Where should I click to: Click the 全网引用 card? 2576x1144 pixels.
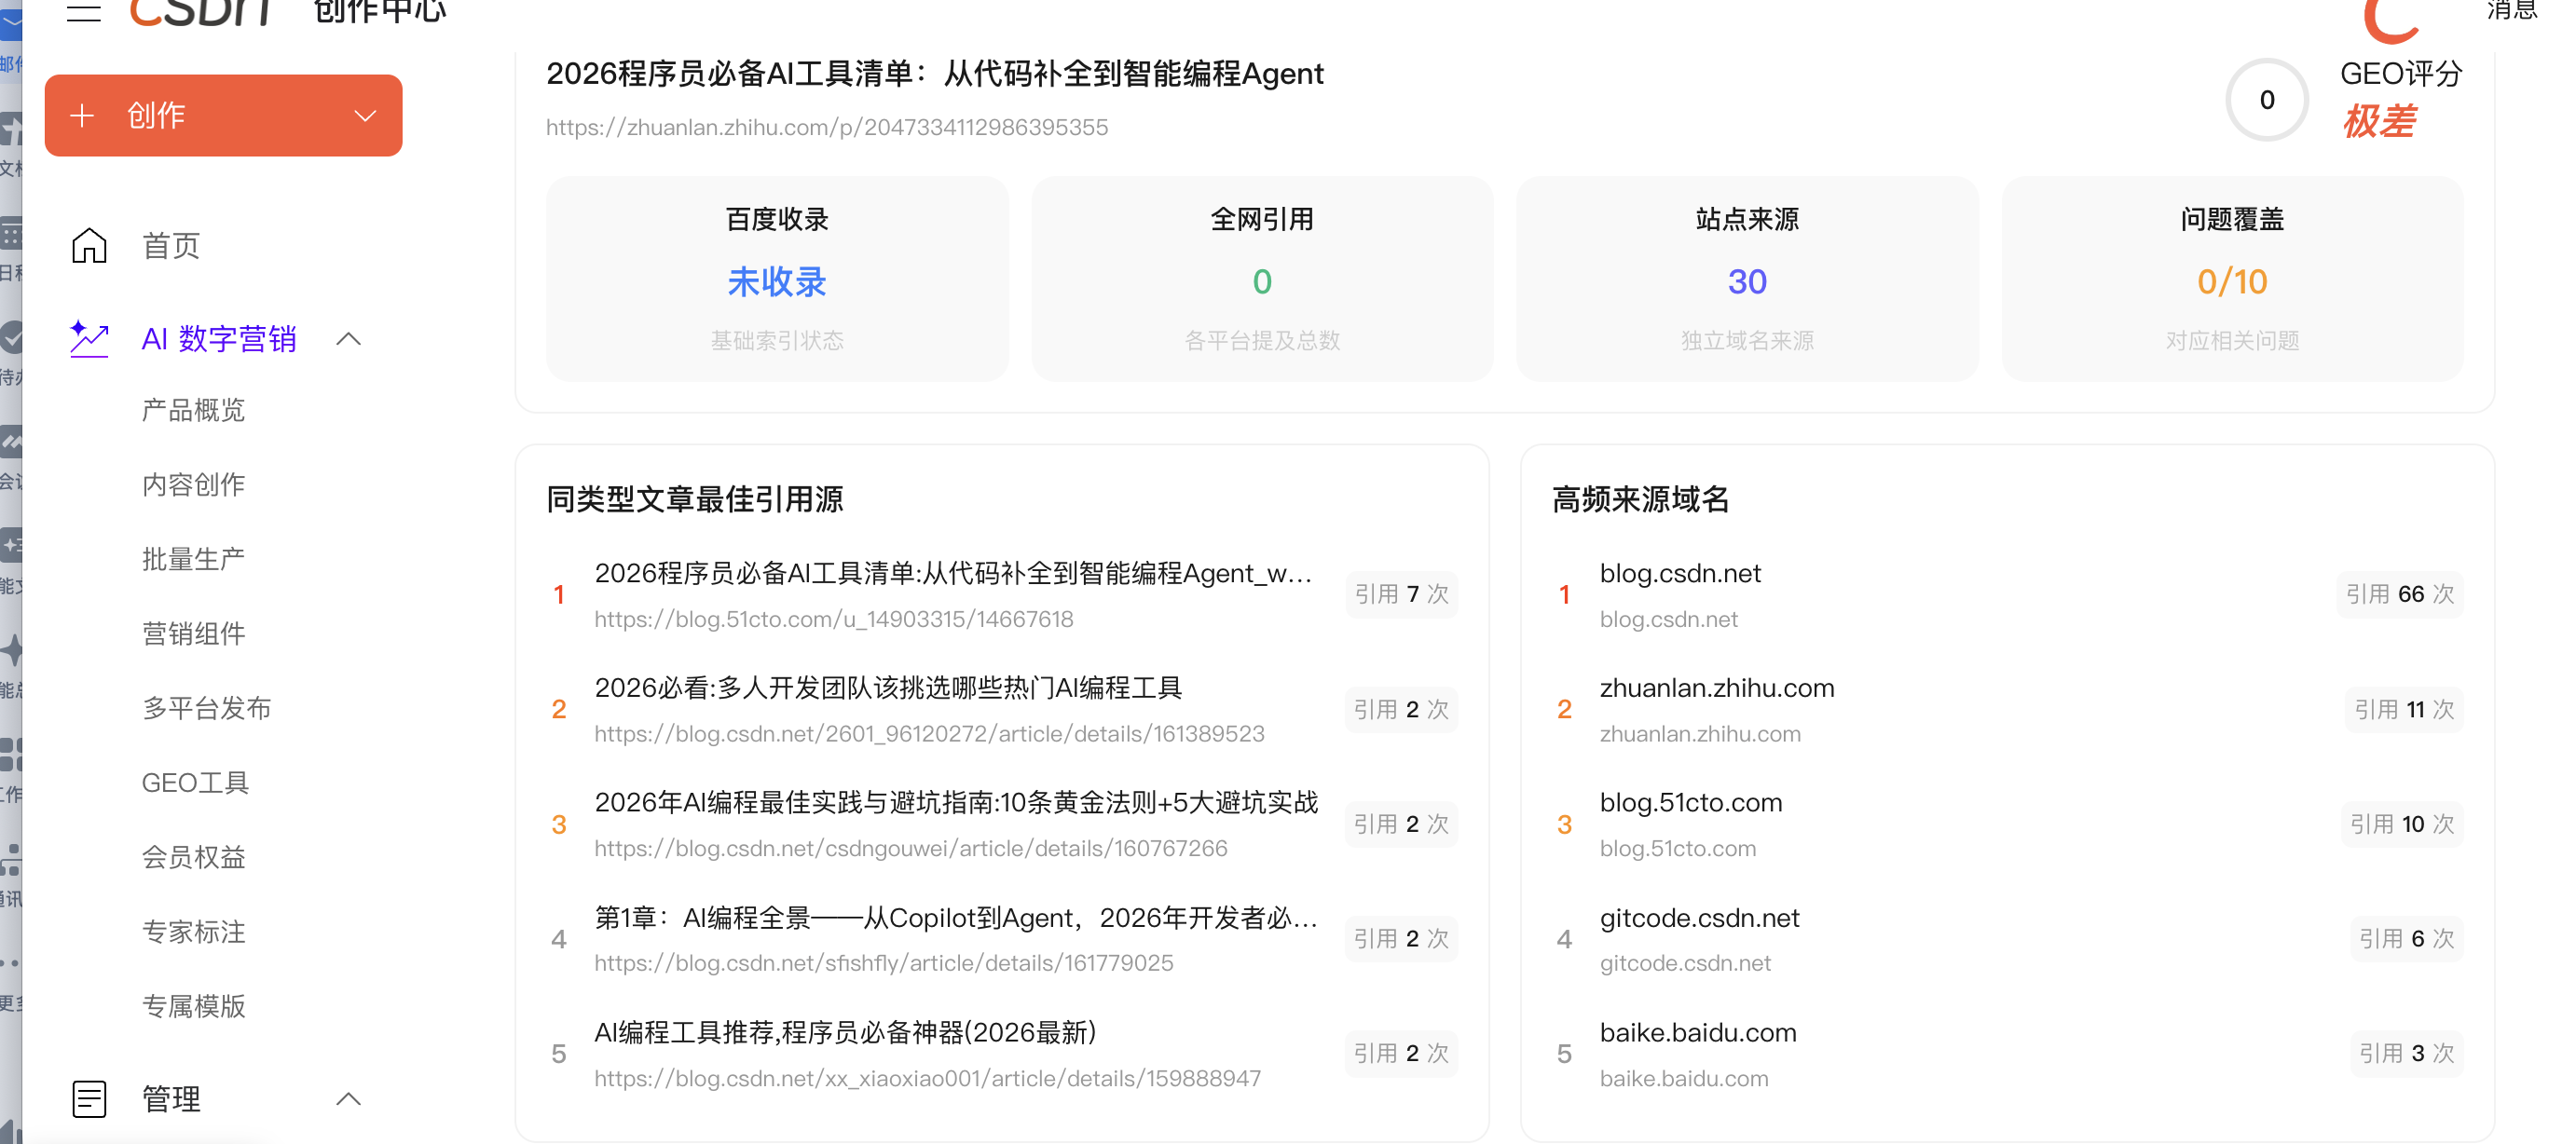pyautogui.click(x=1262, y=279)
